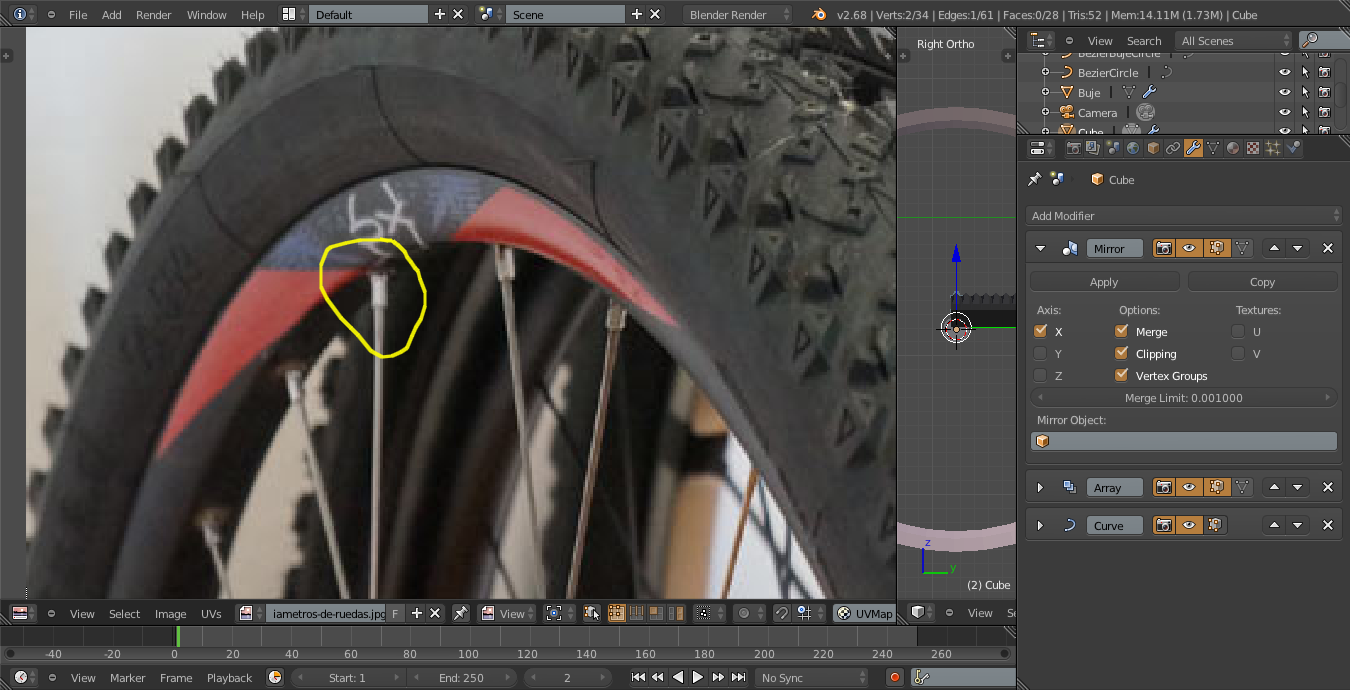The width and height of the screenshot is (1350, 690).
Task: Copy the Mirror modifier
Action: pyautogui.click(x=1262, y=282)
